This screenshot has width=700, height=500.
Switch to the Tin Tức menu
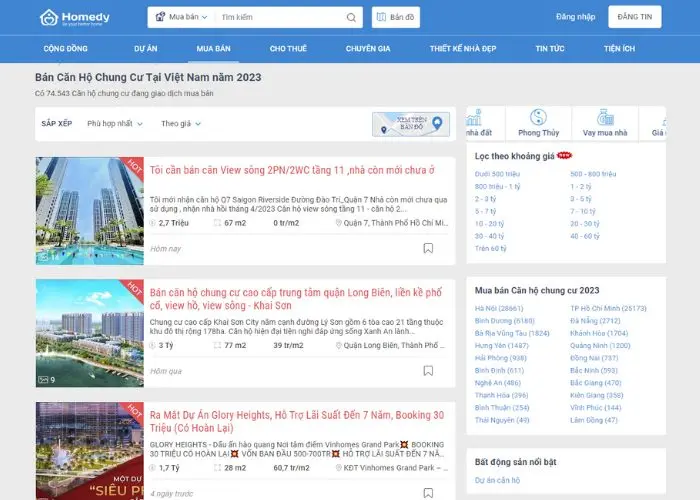(549, 48)
